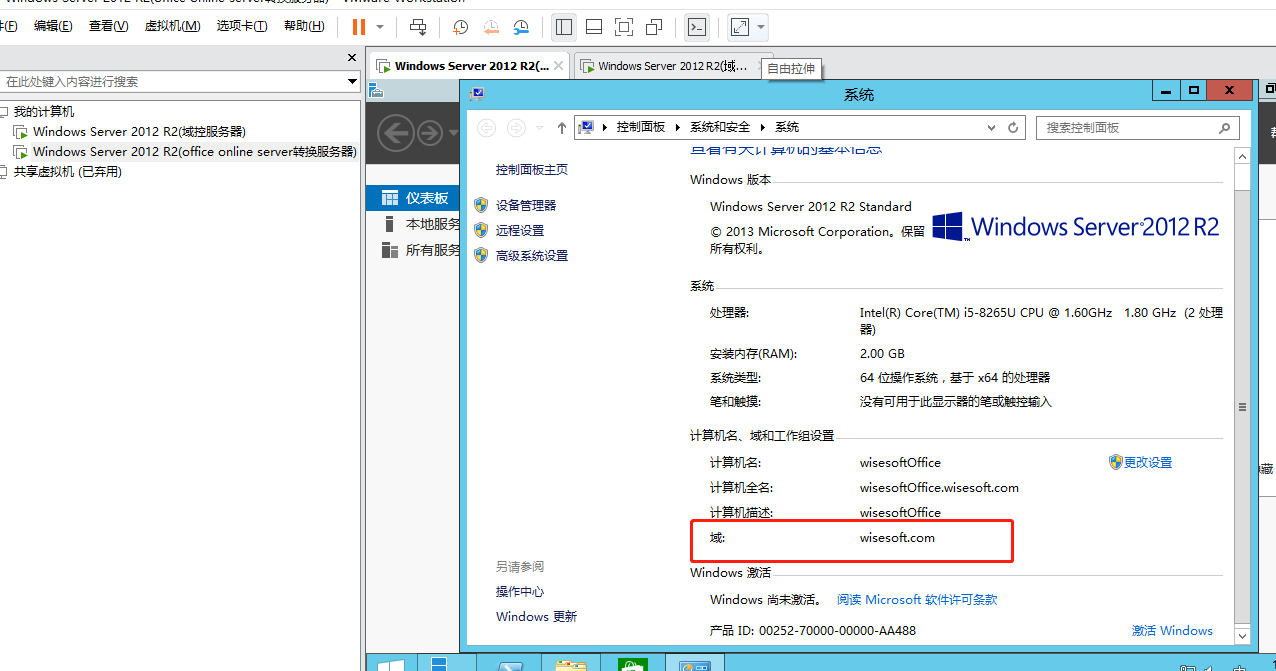The width and height of the screenshot is (1276, 671).
Task: Click the System window scrollbar thumb
Action: (1242, 406)
